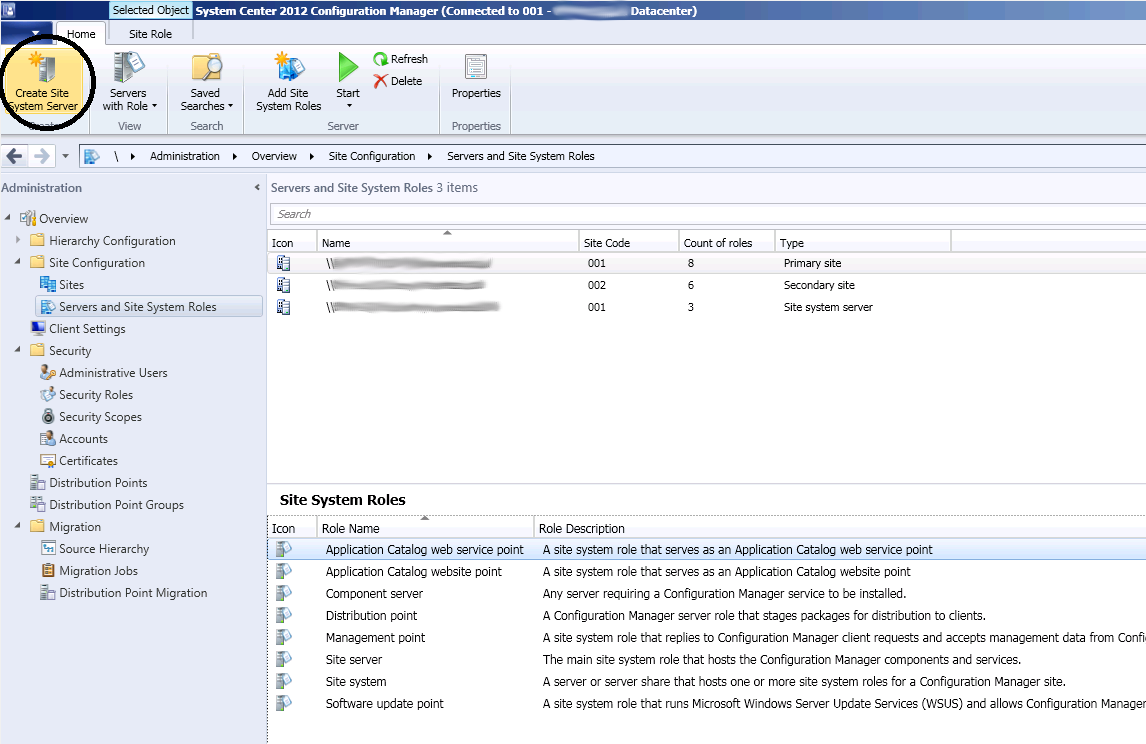Viewport: 1146px width, 744px height.
Task: Select Sites in the tree
Action: point(62,284)
